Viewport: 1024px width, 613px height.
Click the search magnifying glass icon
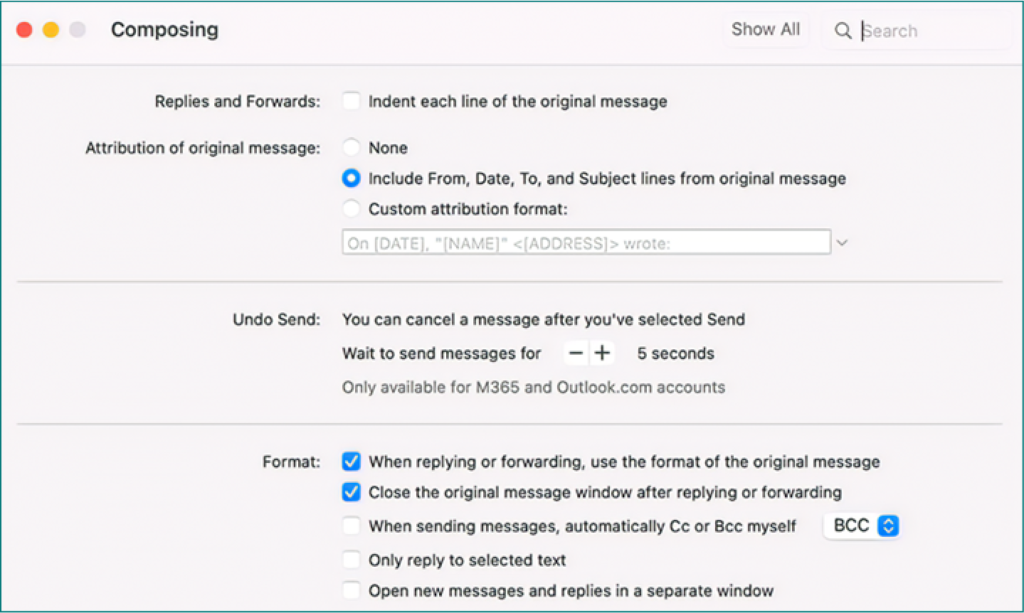point(843,31)
